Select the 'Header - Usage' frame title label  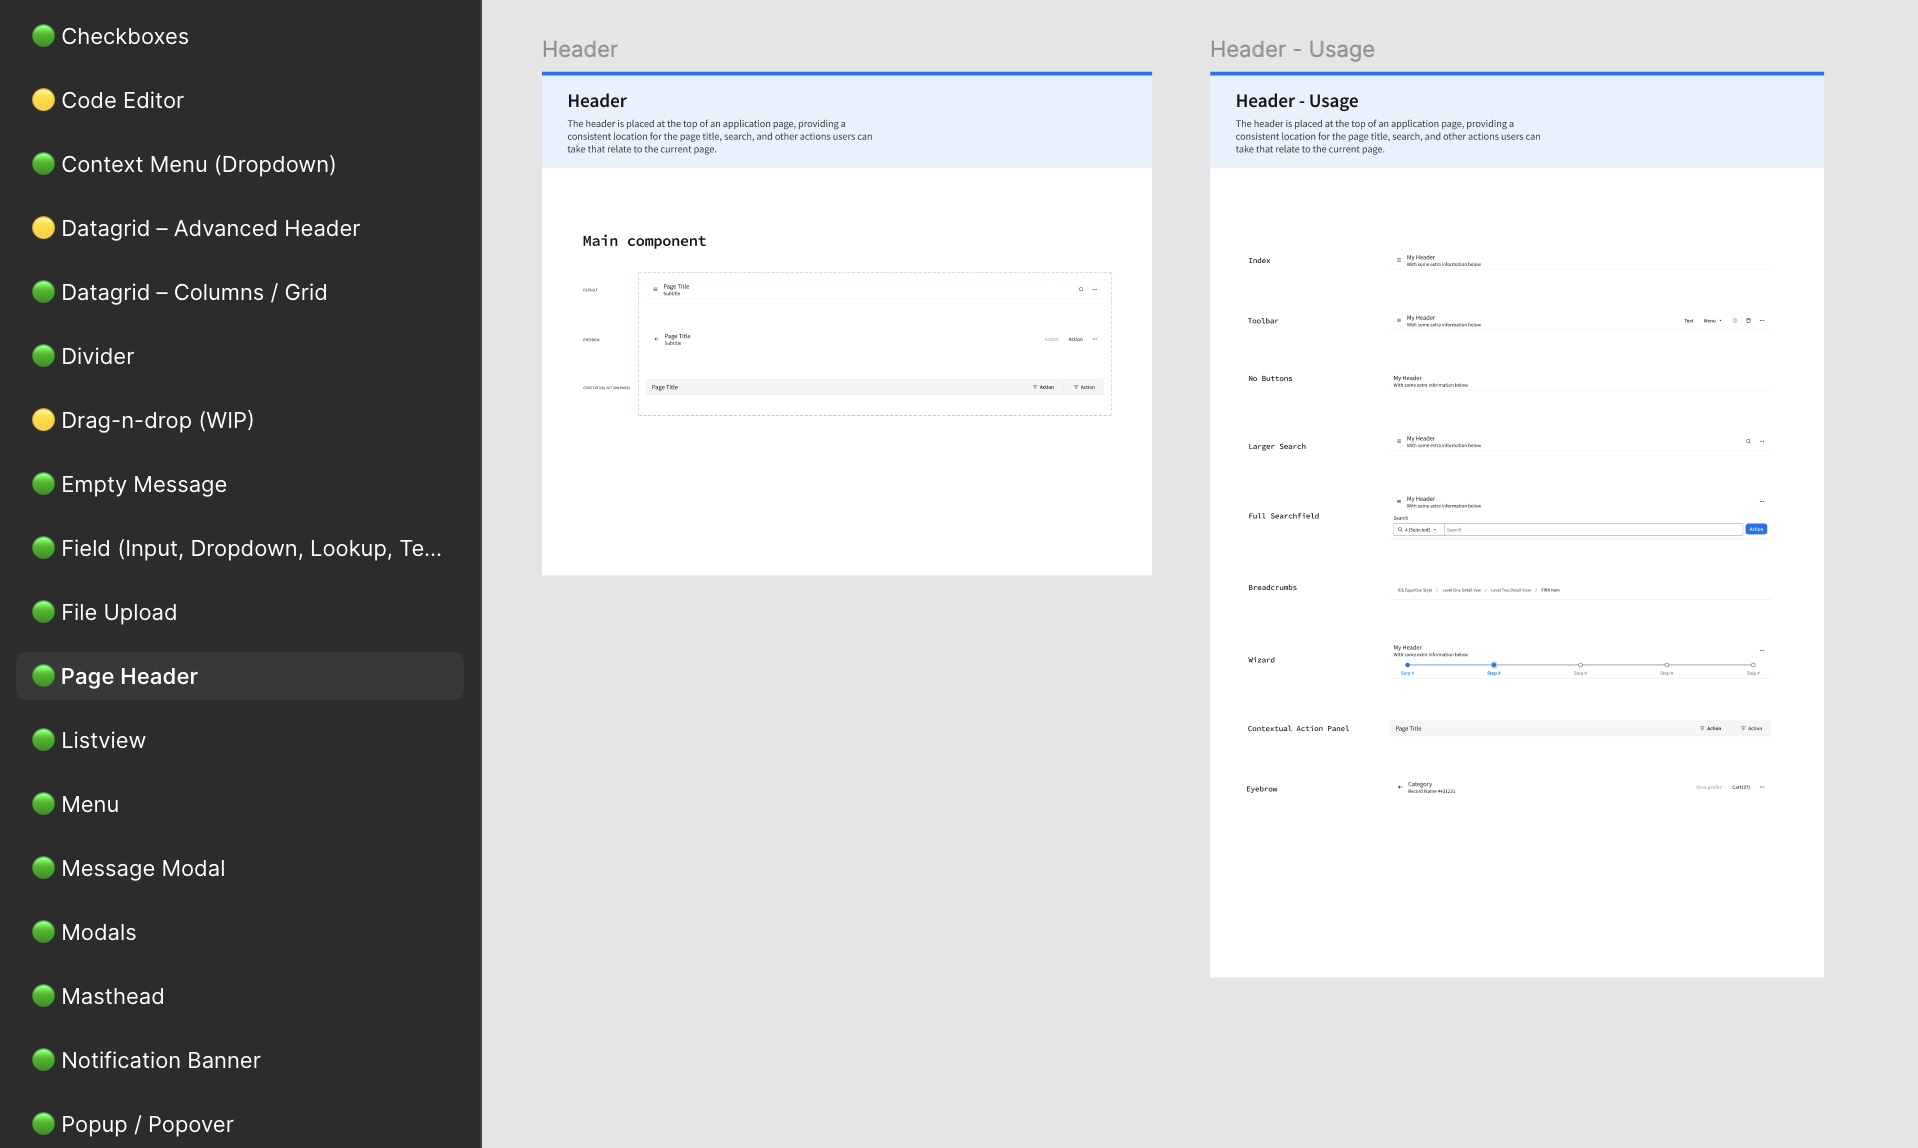tap(1292, 49)
